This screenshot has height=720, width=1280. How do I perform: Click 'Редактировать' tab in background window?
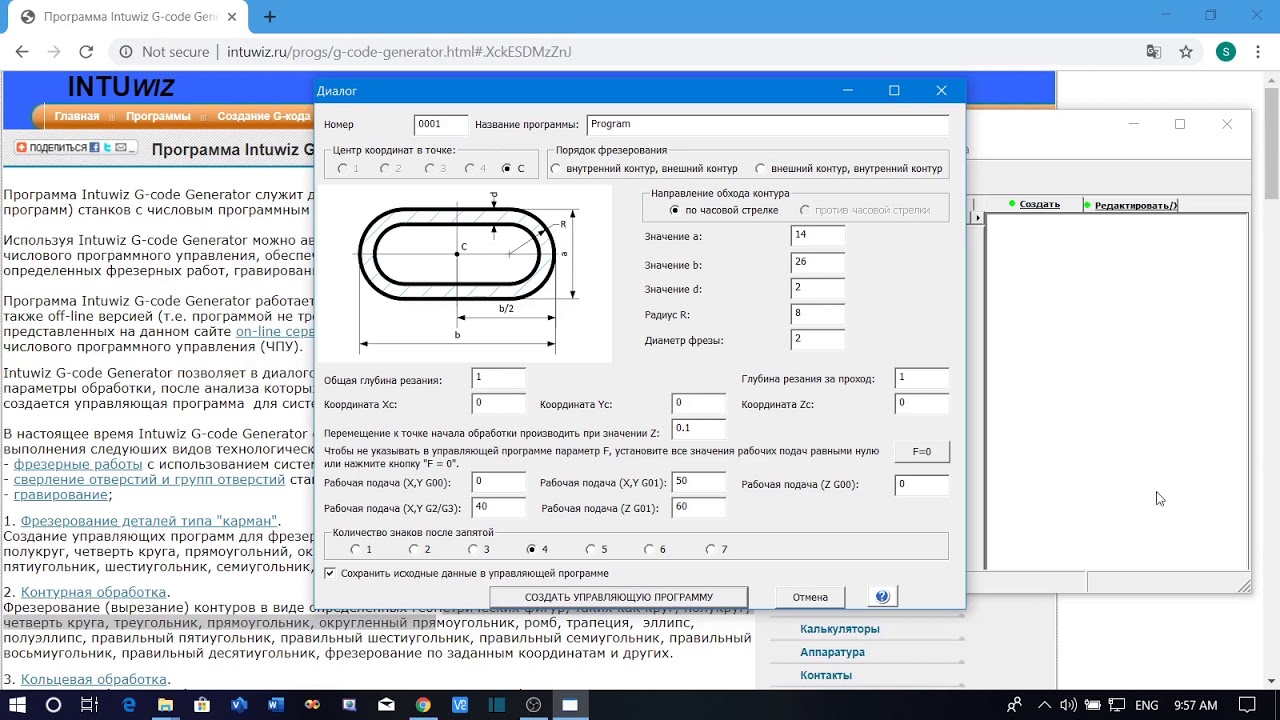click(x=1136, y=205)
